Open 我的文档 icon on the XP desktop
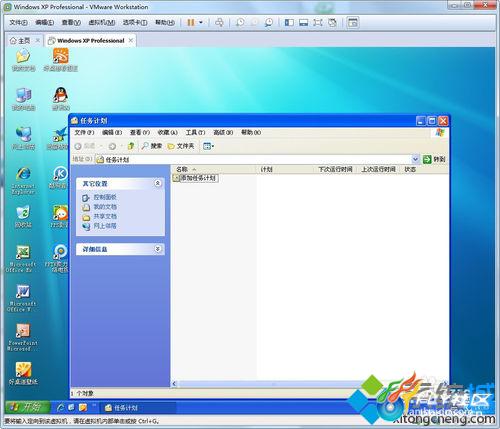This screenshot has height=429, width=500. [x=23, y=60]
